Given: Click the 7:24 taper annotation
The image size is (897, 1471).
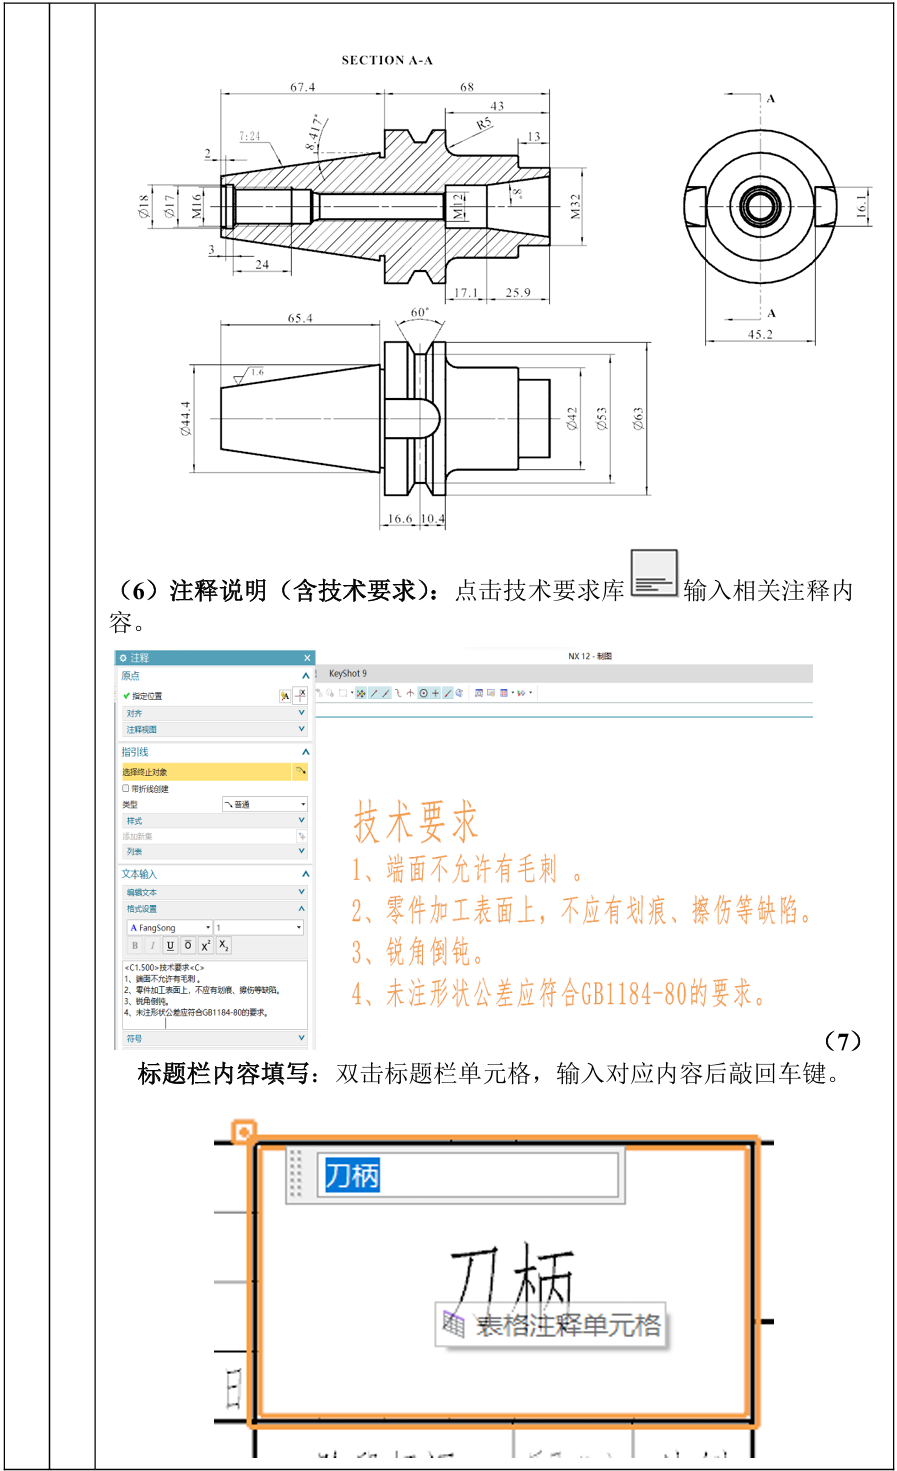Looking at the screenshot, I should click(x=250, y=136).
